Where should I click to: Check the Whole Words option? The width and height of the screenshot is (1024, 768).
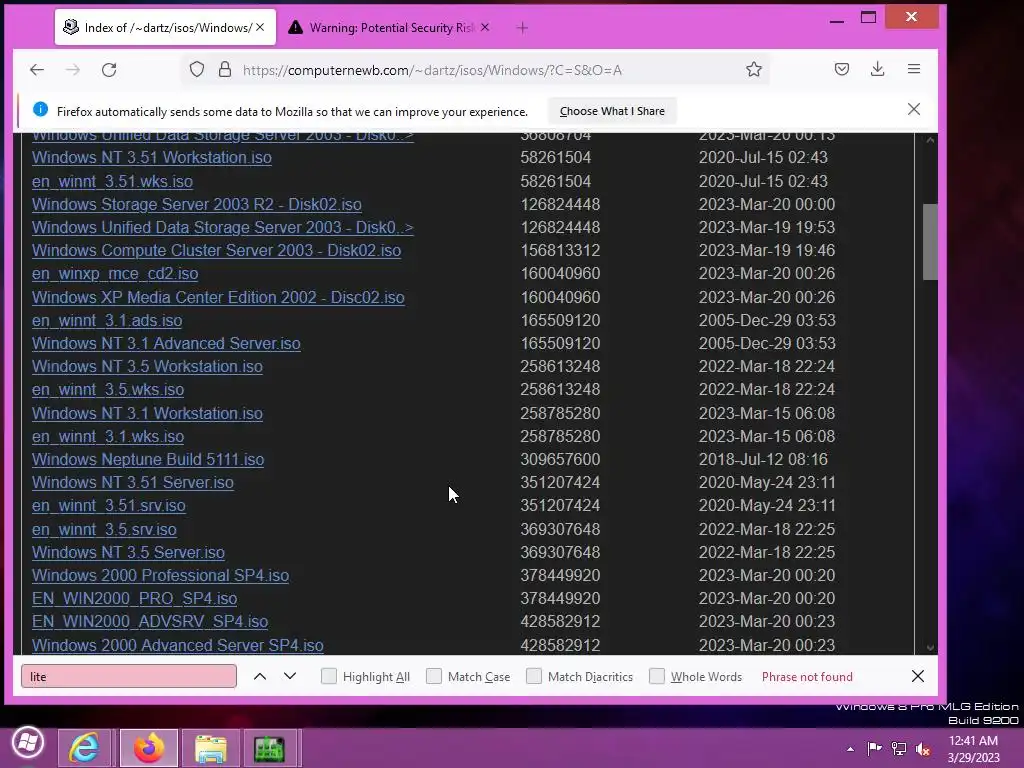657,676
